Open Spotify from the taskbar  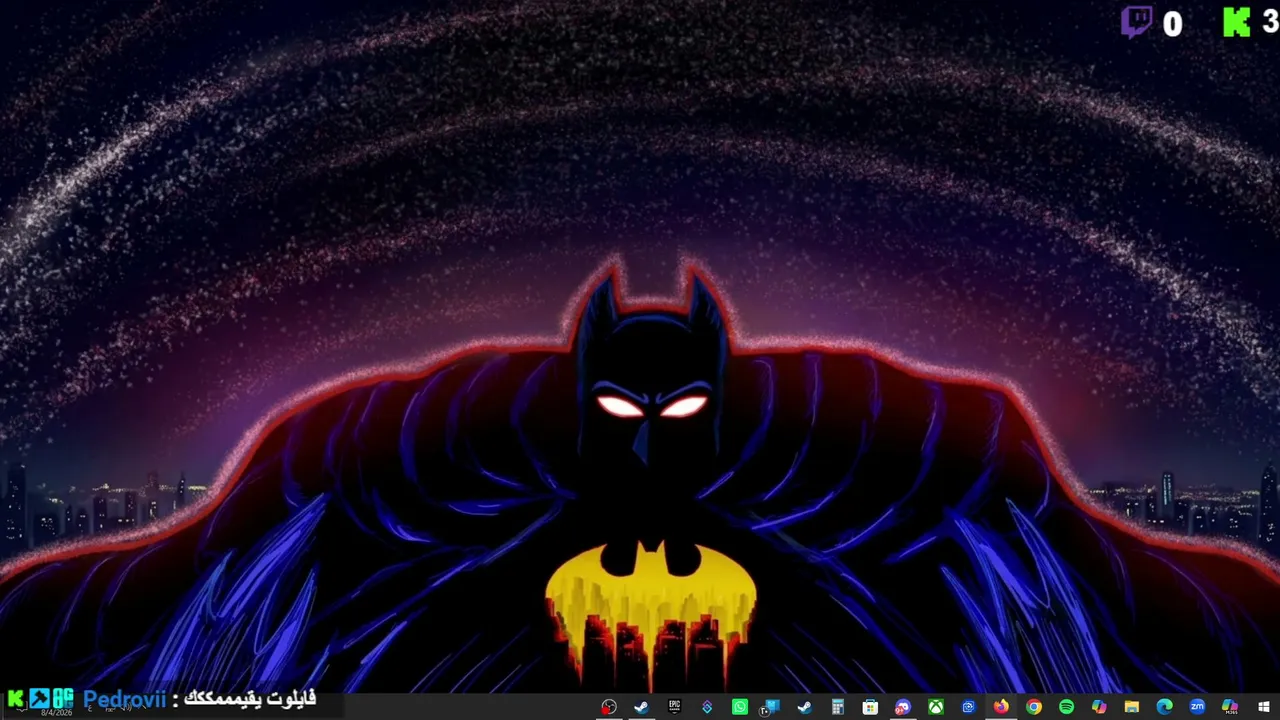pyautogui.click(x=1066, y=707)
